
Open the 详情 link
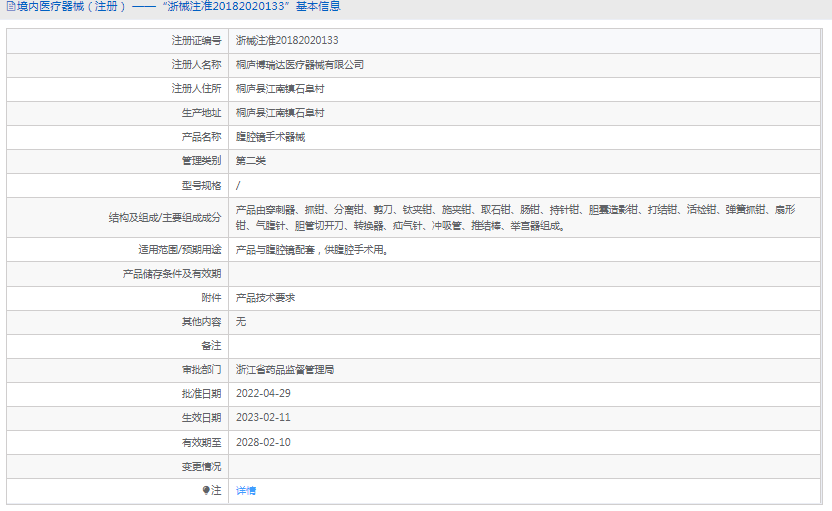[x=246, y=491]
